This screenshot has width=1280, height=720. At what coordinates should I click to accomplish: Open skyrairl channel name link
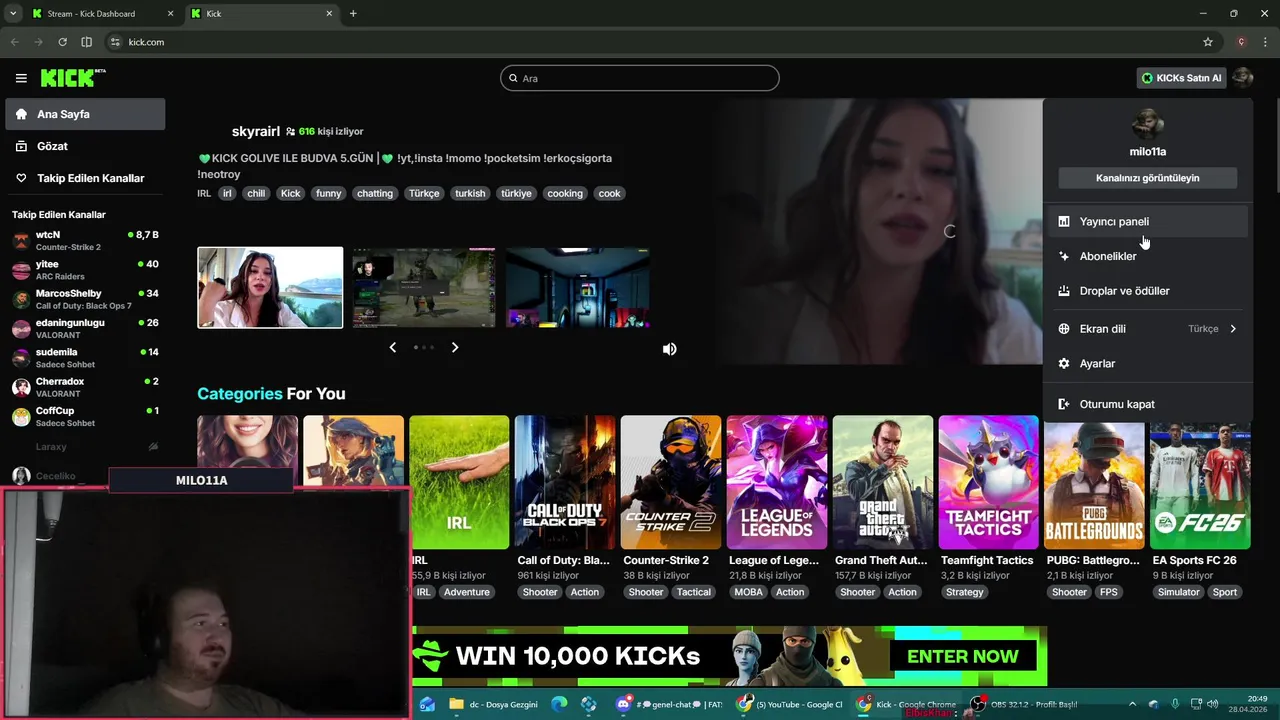pos(256,131)
